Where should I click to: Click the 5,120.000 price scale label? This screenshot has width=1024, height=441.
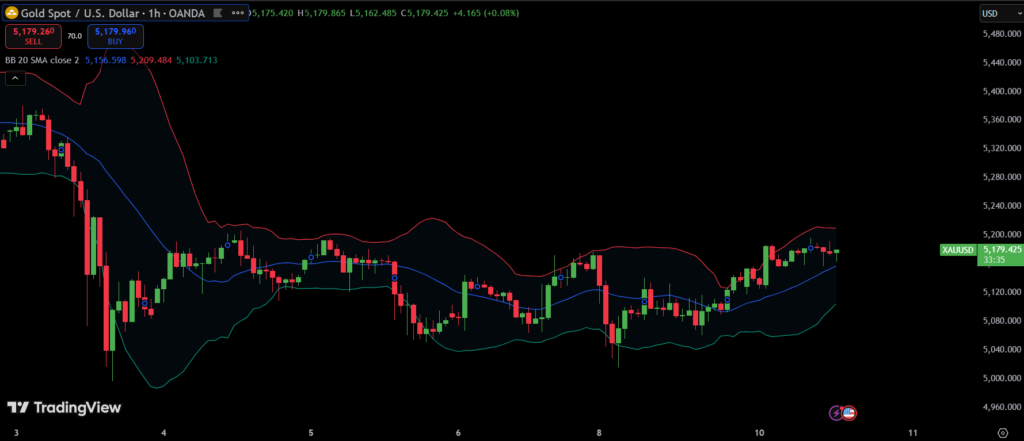1002,291
